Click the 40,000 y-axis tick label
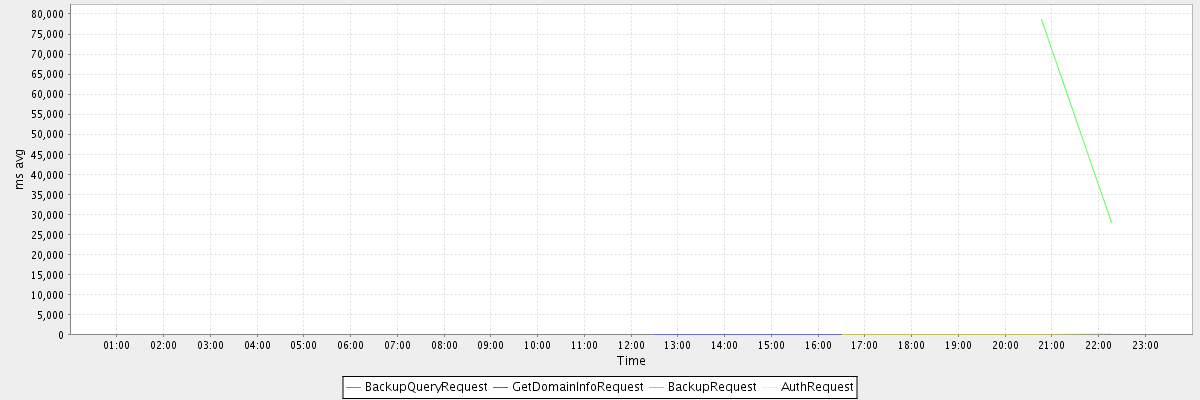This screenshot has width=1200, height=400. (47, 174)
